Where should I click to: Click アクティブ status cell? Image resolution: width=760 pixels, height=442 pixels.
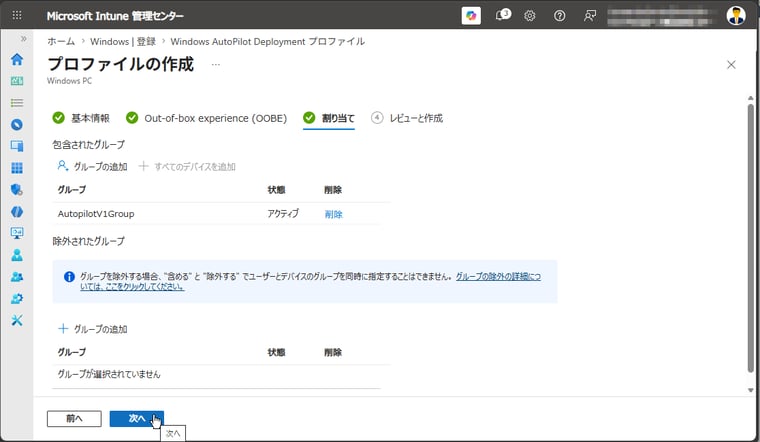coord(283,214)
